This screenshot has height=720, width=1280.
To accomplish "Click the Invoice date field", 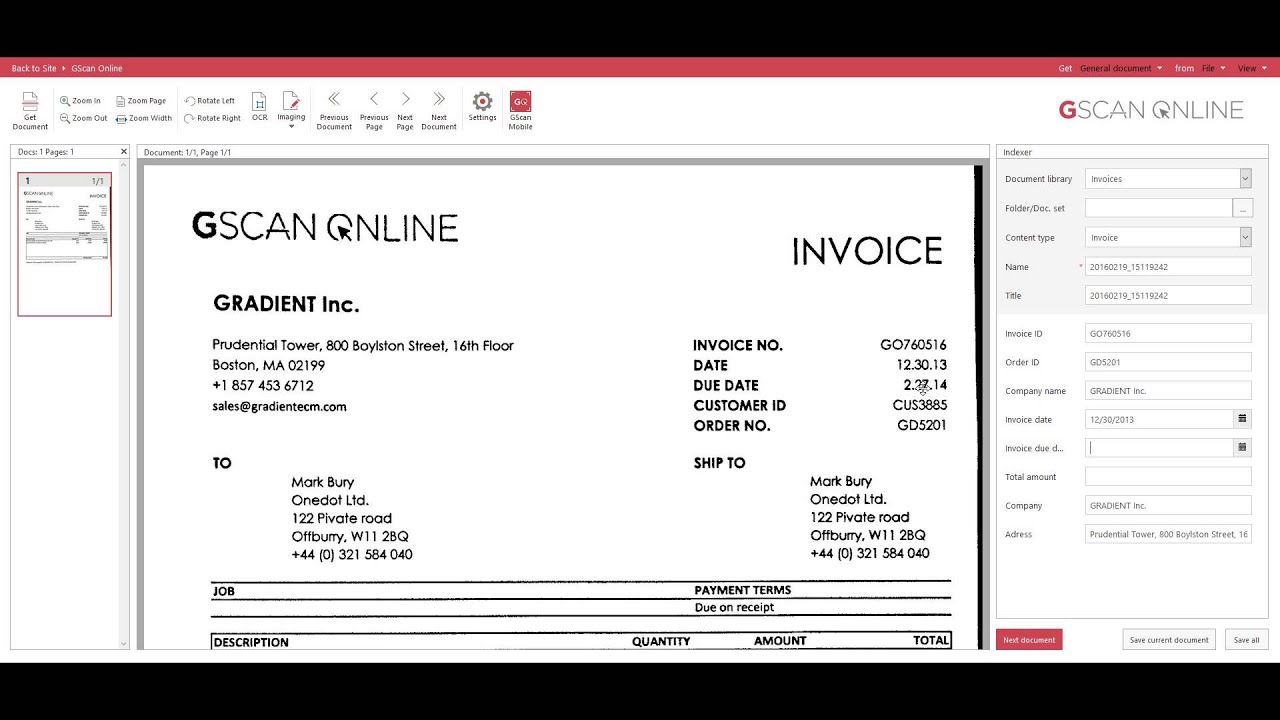I will point(1159,420).
